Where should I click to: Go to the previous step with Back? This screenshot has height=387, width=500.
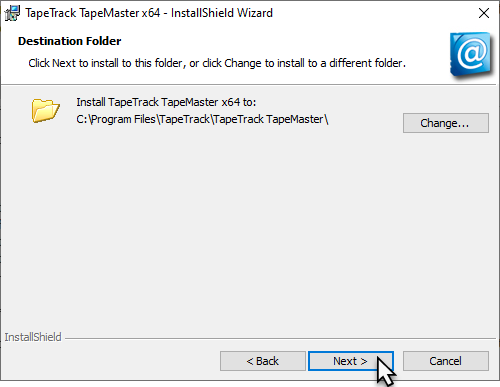click(x=263, y=361)
